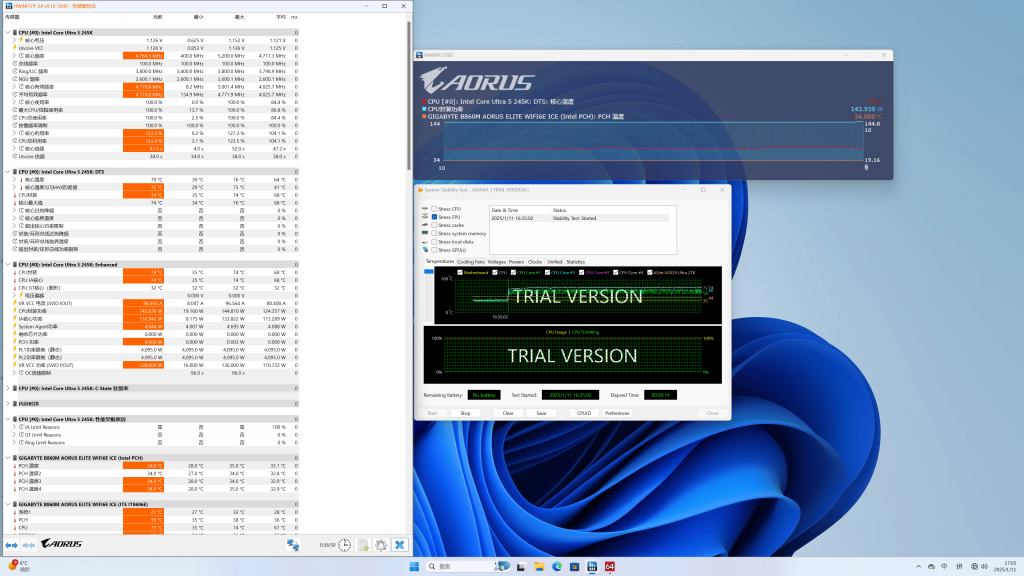Screen dimensions: 1024x576
Task: Open File Explorer from the taskbar
Action: pyautogui.click(x=539, y=566)
